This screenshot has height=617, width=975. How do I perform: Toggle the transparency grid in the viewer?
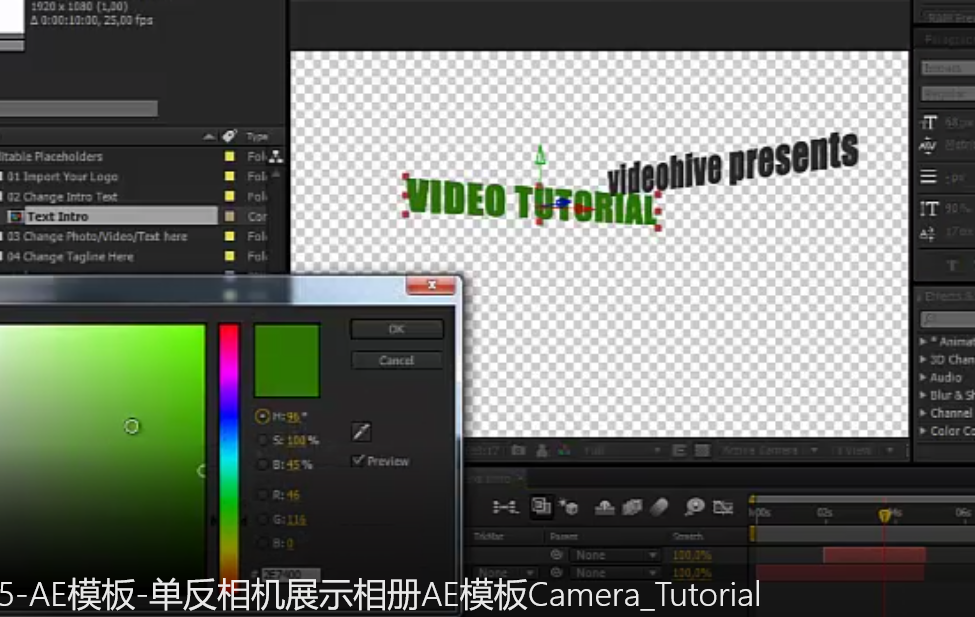coord(702,450)
